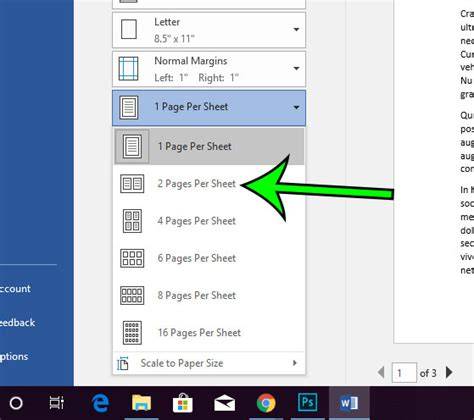
Task: Open File Explorer from the taskbar
Action: pos(142,403)
